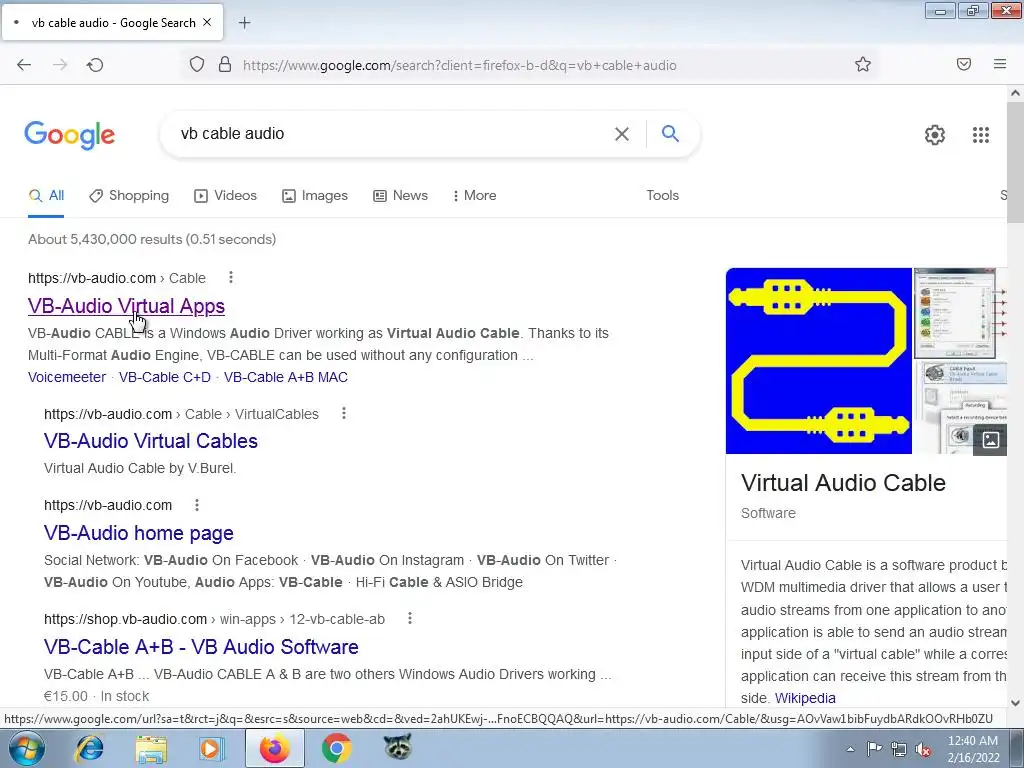Click the taskbar clock showing 12:40 AM
The image size is (1024, 768).
click(x=973, y=748)
